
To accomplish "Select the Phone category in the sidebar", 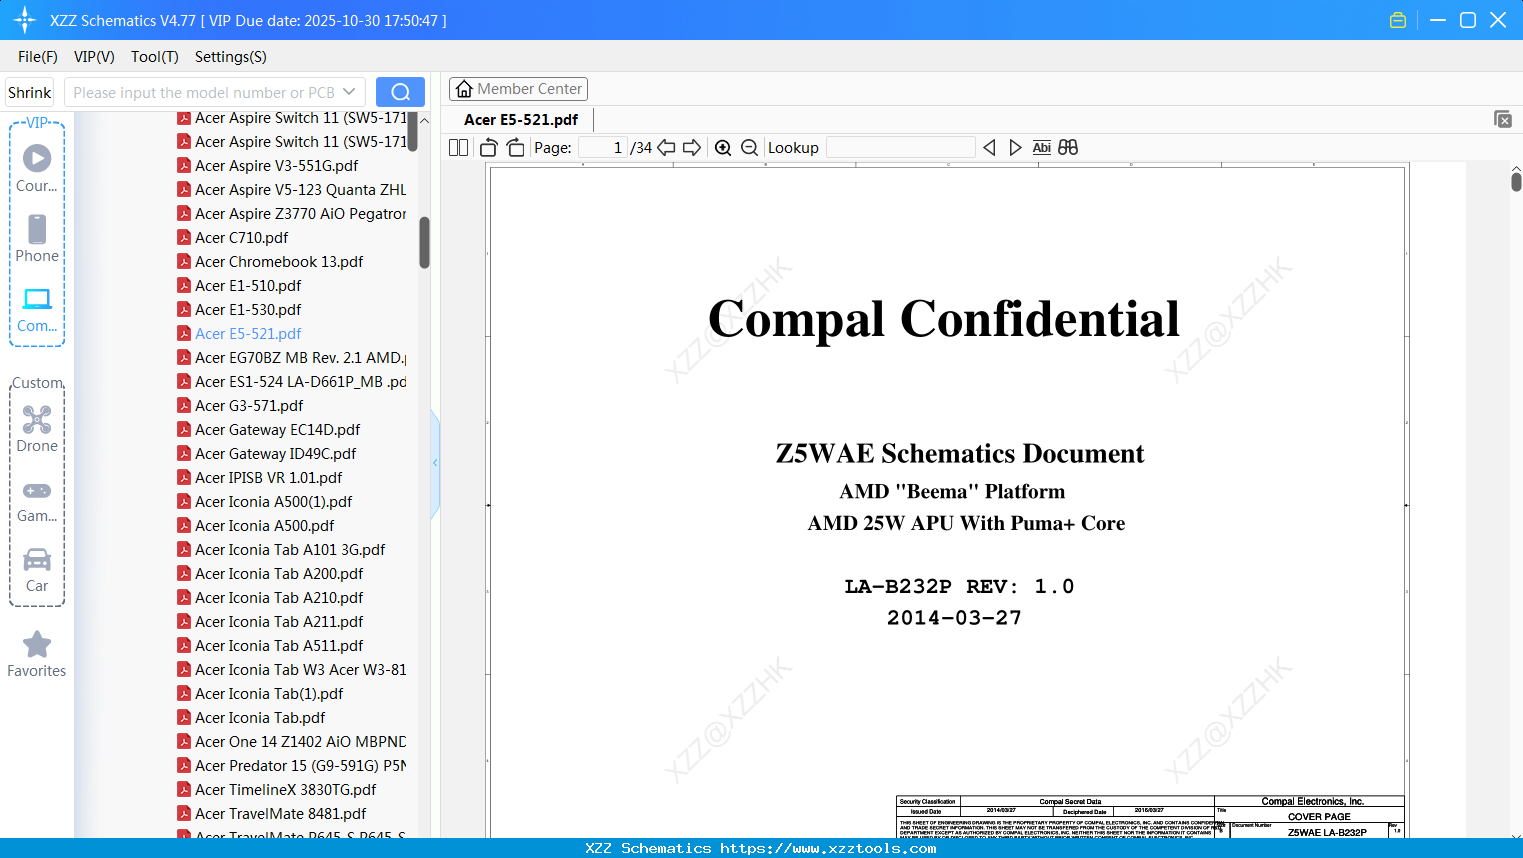I will (37, 239).
